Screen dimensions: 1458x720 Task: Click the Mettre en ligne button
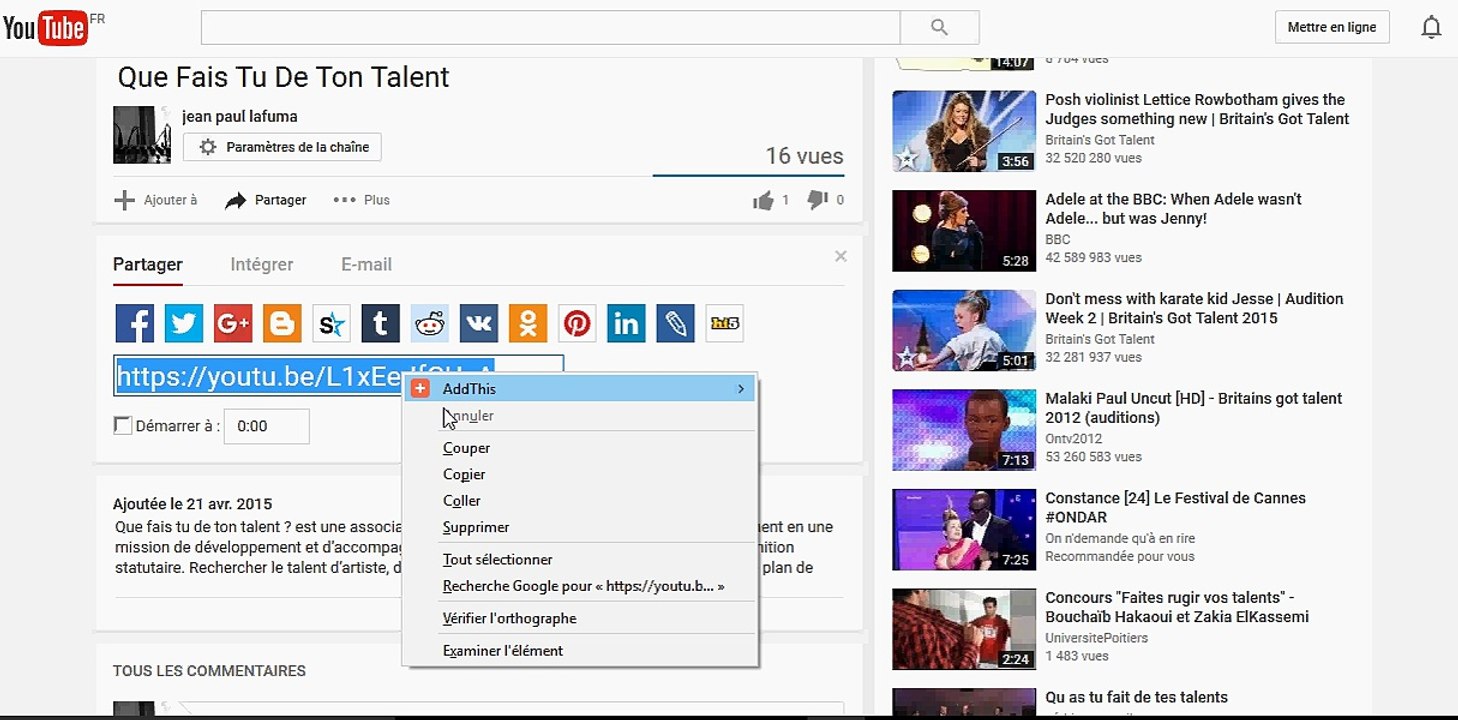[1332, 27]
